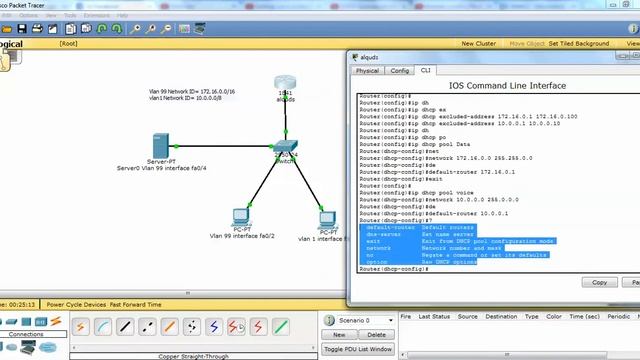The image size is (640, 360).
Task: Click the PDU list horizontal scrollbar
Action: (507, 355)
